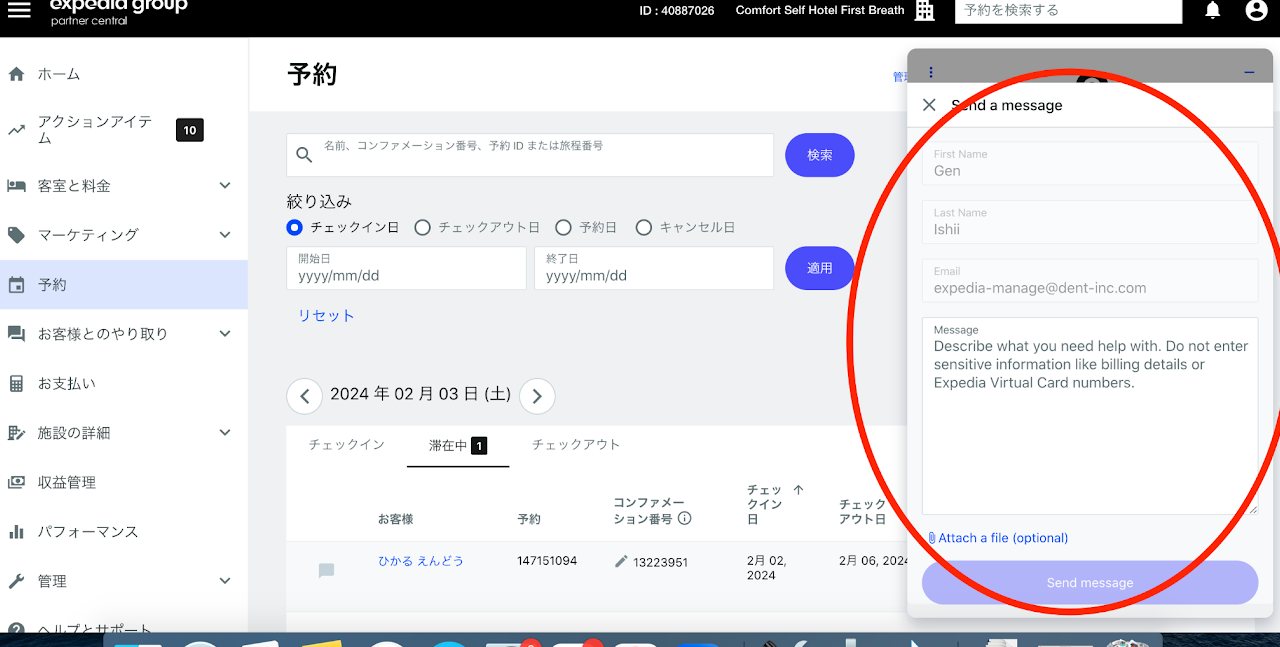Click the property building icon
Viewport: 1280px width, 647px height.
pos(925,11)
